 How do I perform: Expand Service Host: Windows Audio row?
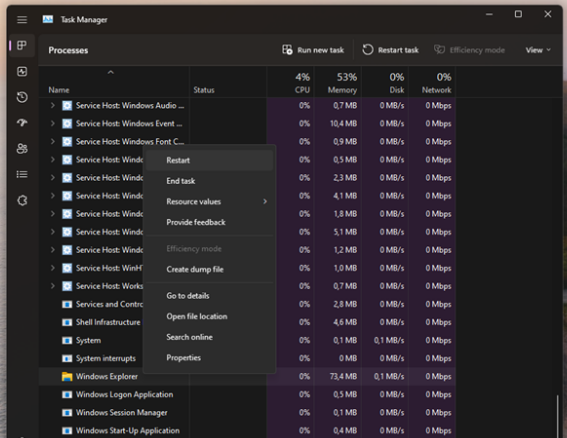[53, 105]
